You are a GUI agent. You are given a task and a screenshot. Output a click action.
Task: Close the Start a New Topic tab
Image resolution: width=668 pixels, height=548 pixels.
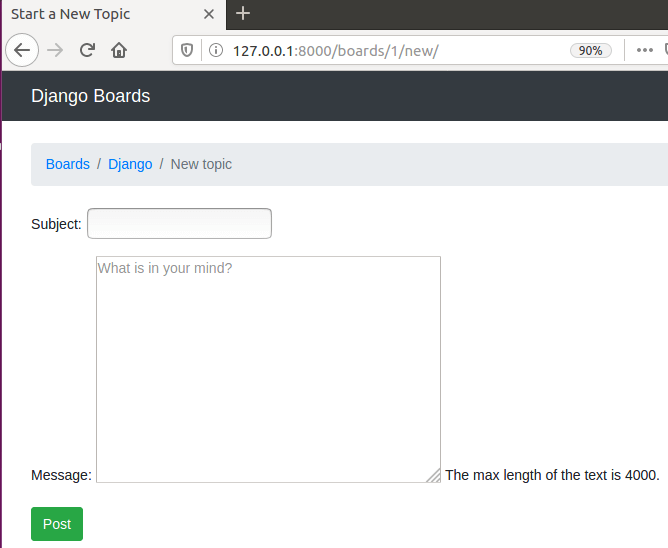pyautogui.click(x=209, y=14)
